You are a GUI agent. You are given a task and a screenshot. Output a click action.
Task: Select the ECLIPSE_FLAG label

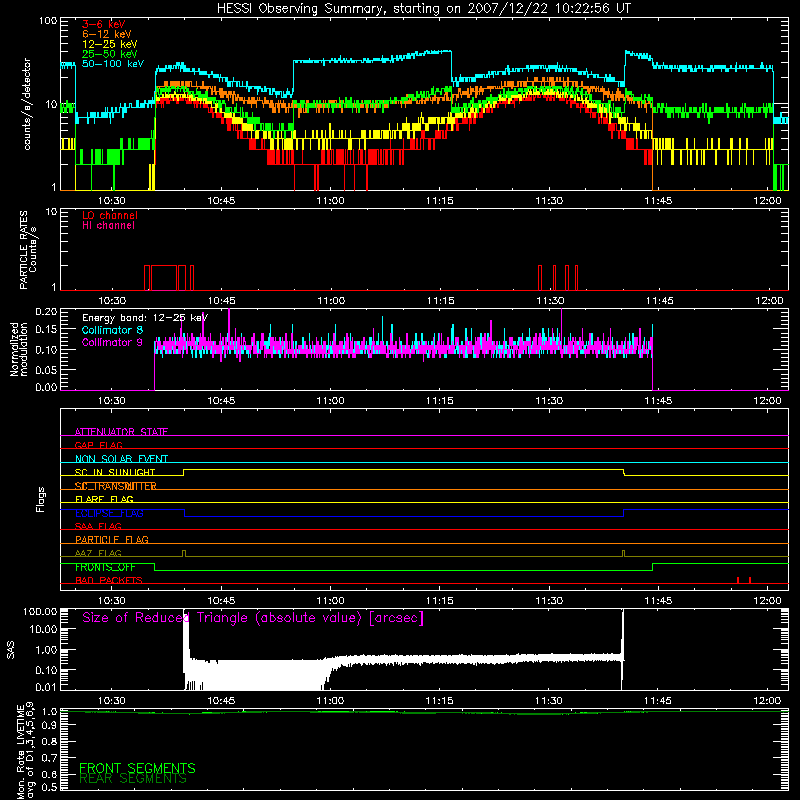109,513
